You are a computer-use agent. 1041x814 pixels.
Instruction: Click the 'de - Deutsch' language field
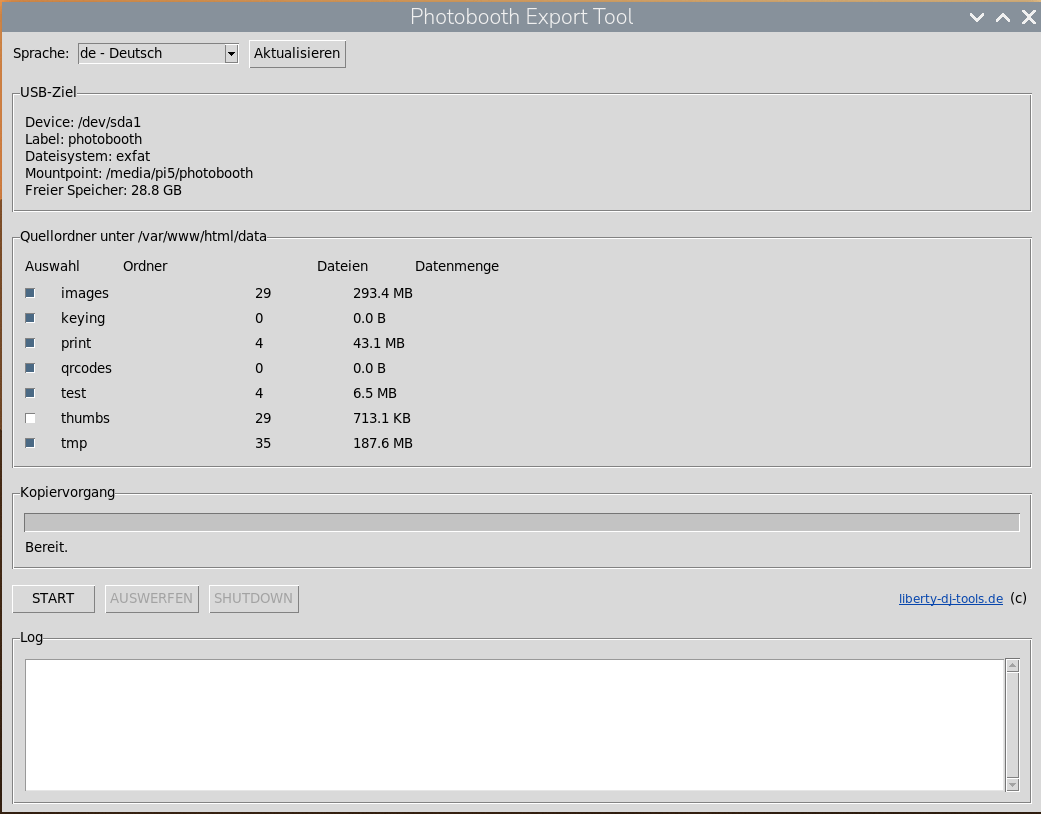pyautogui.click(x=150, y=54)
